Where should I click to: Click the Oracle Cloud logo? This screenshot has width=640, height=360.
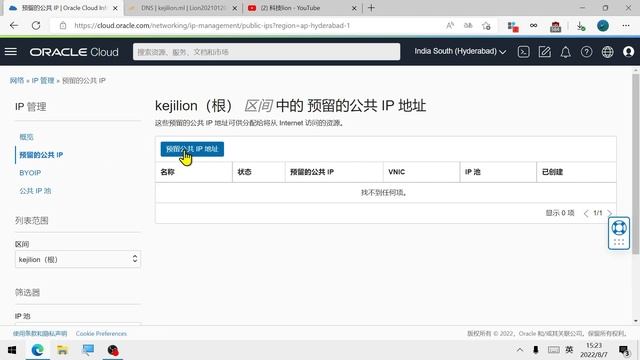74,52
